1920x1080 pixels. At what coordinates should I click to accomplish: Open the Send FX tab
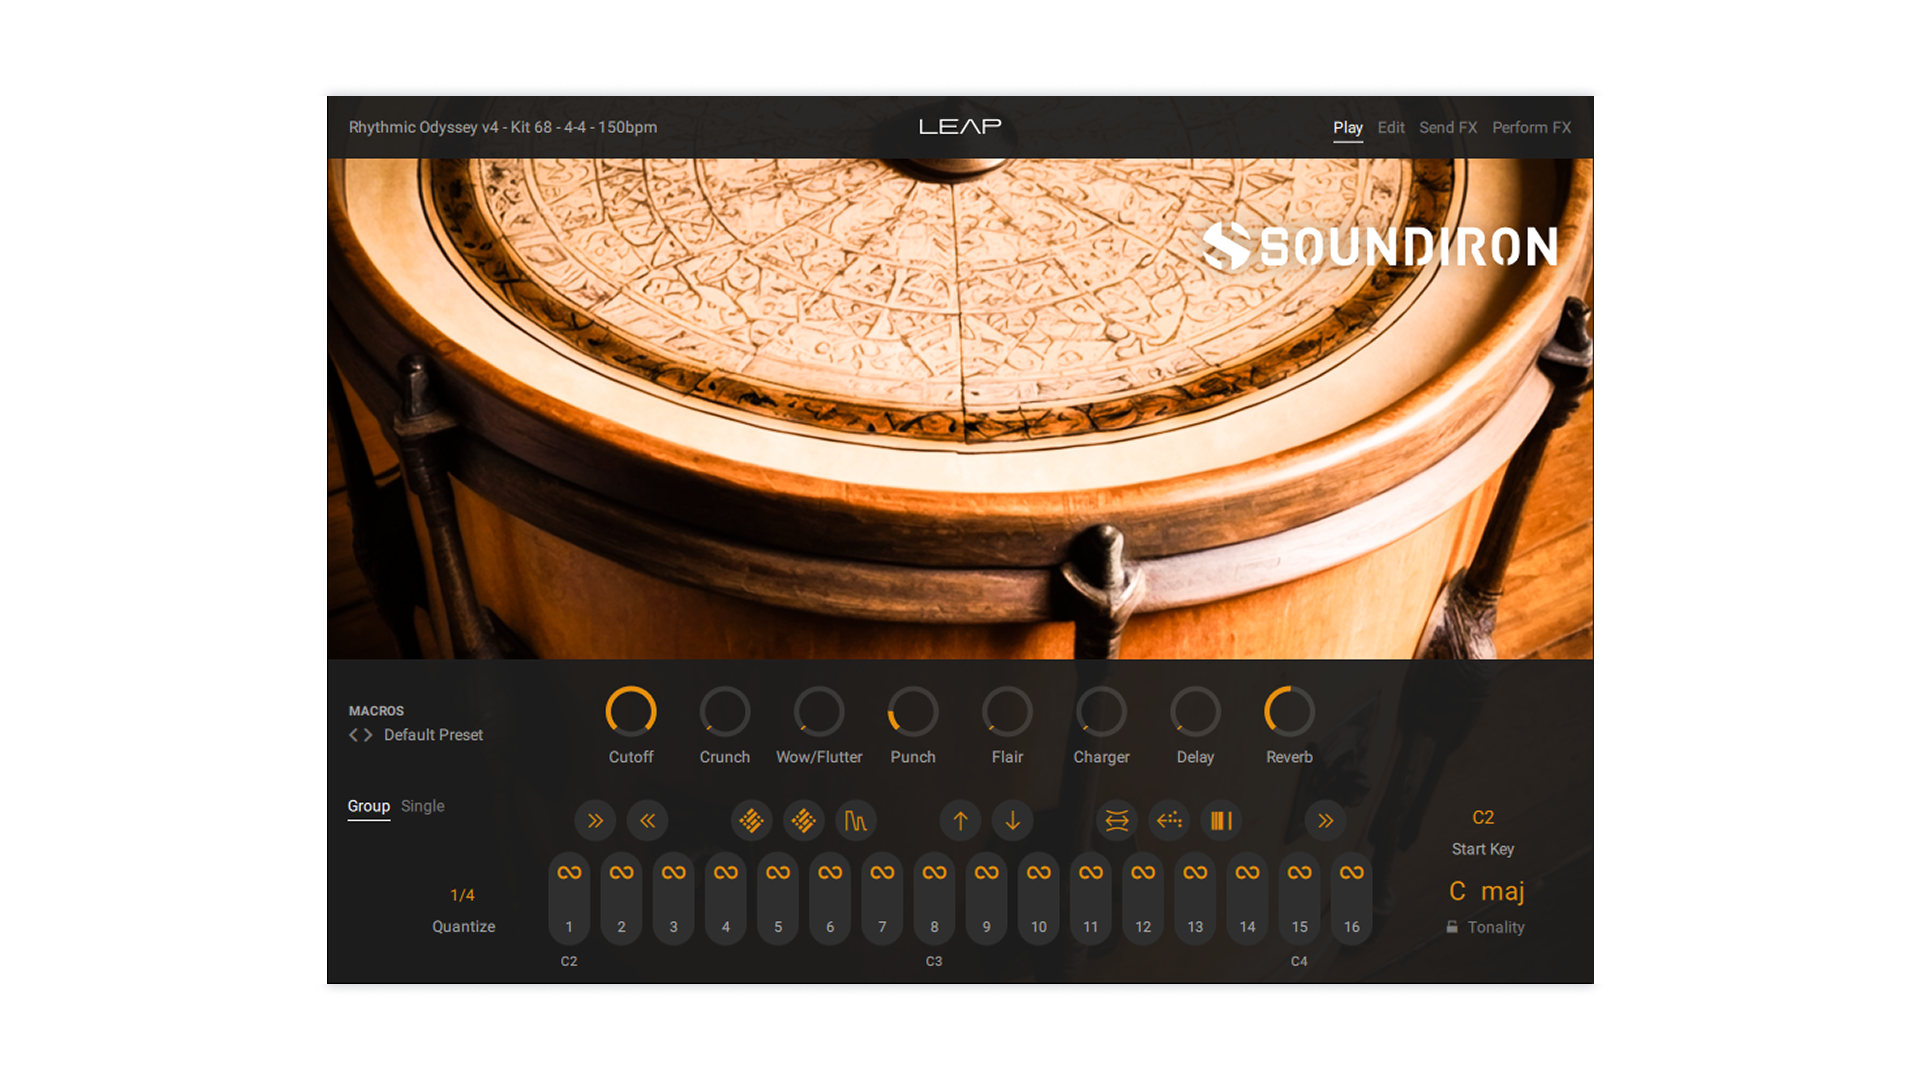pyautogui.click(x=1447, y=128)
